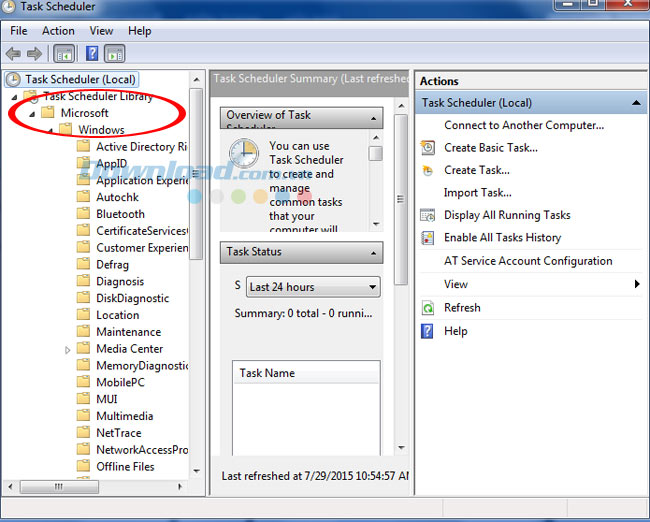The image size is (650, 522).
Task: Select the AppID tree folder
Action: 112,163
